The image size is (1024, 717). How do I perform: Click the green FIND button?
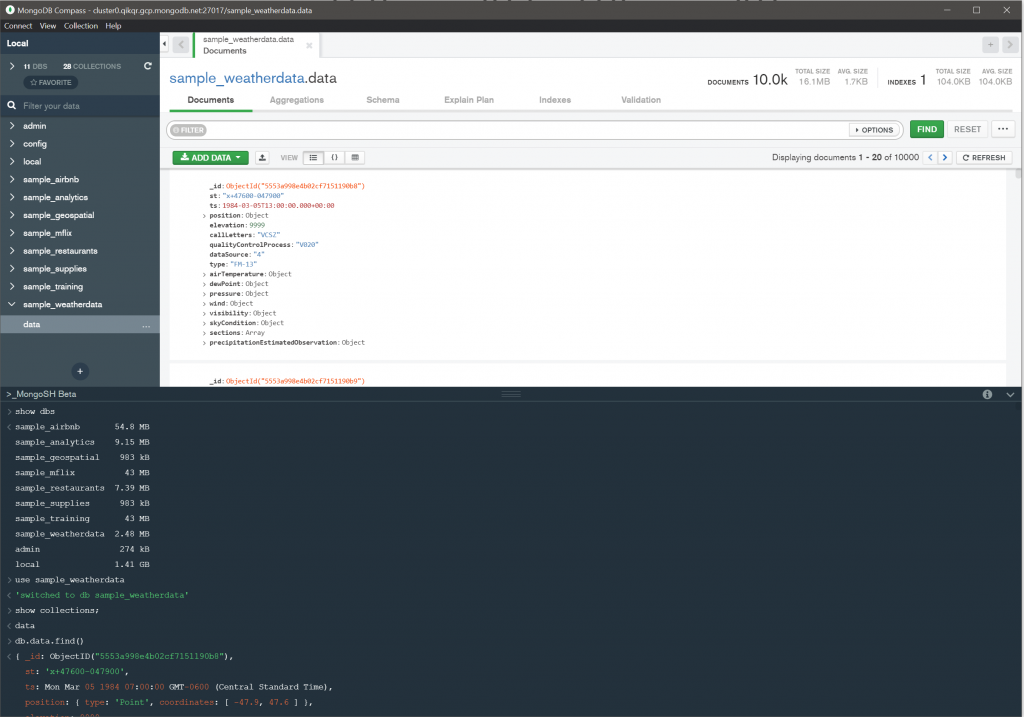[927, 129]
